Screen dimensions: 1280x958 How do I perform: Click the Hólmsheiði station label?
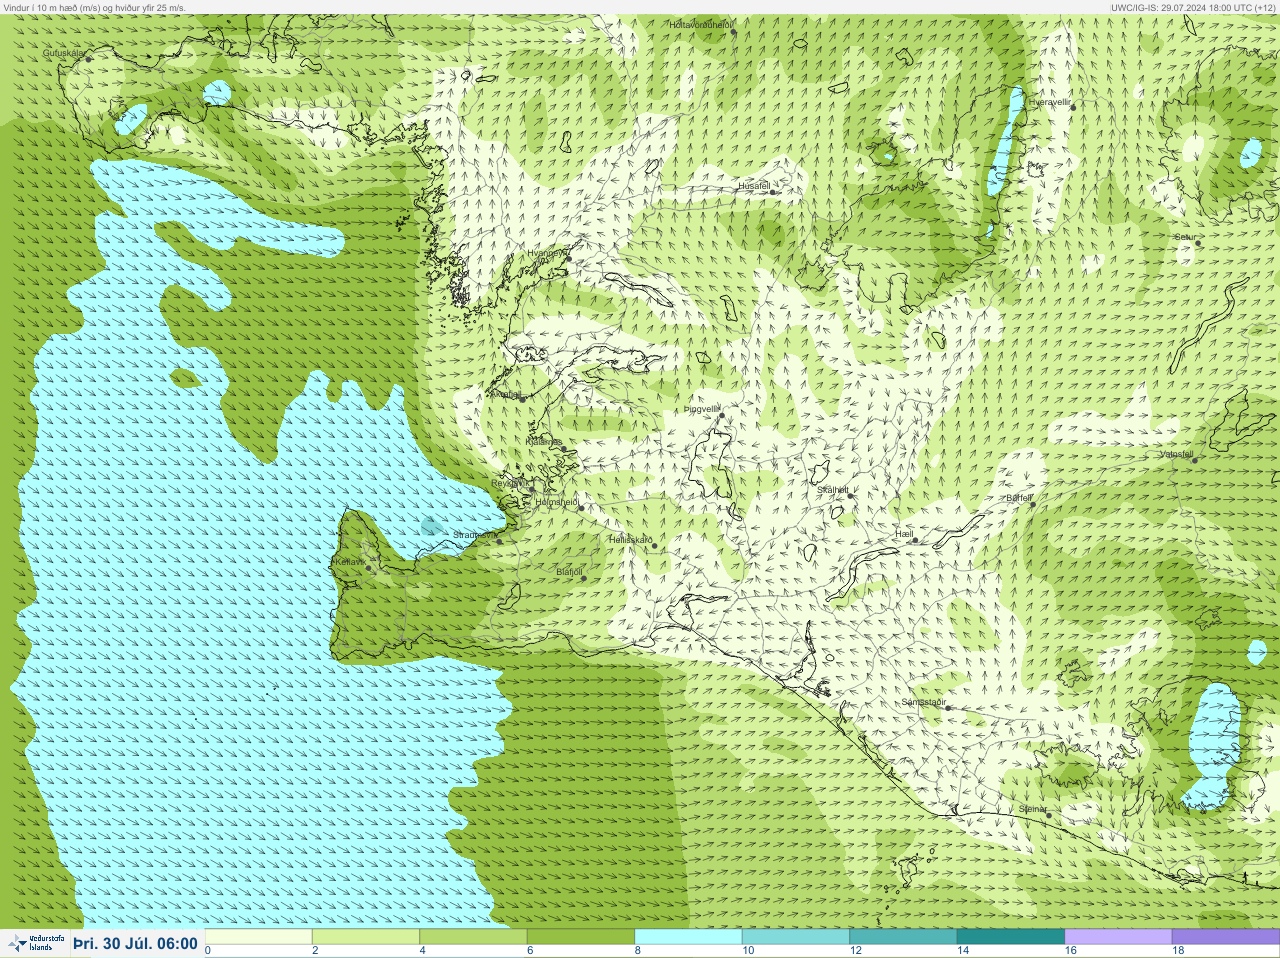click(557, 502)
